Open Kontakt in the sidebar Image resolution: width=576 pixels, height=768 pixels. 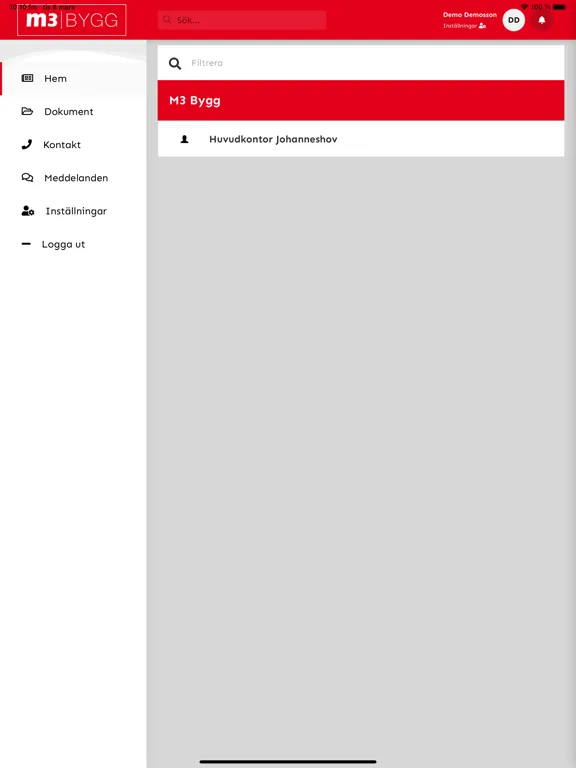coord(73,144)
